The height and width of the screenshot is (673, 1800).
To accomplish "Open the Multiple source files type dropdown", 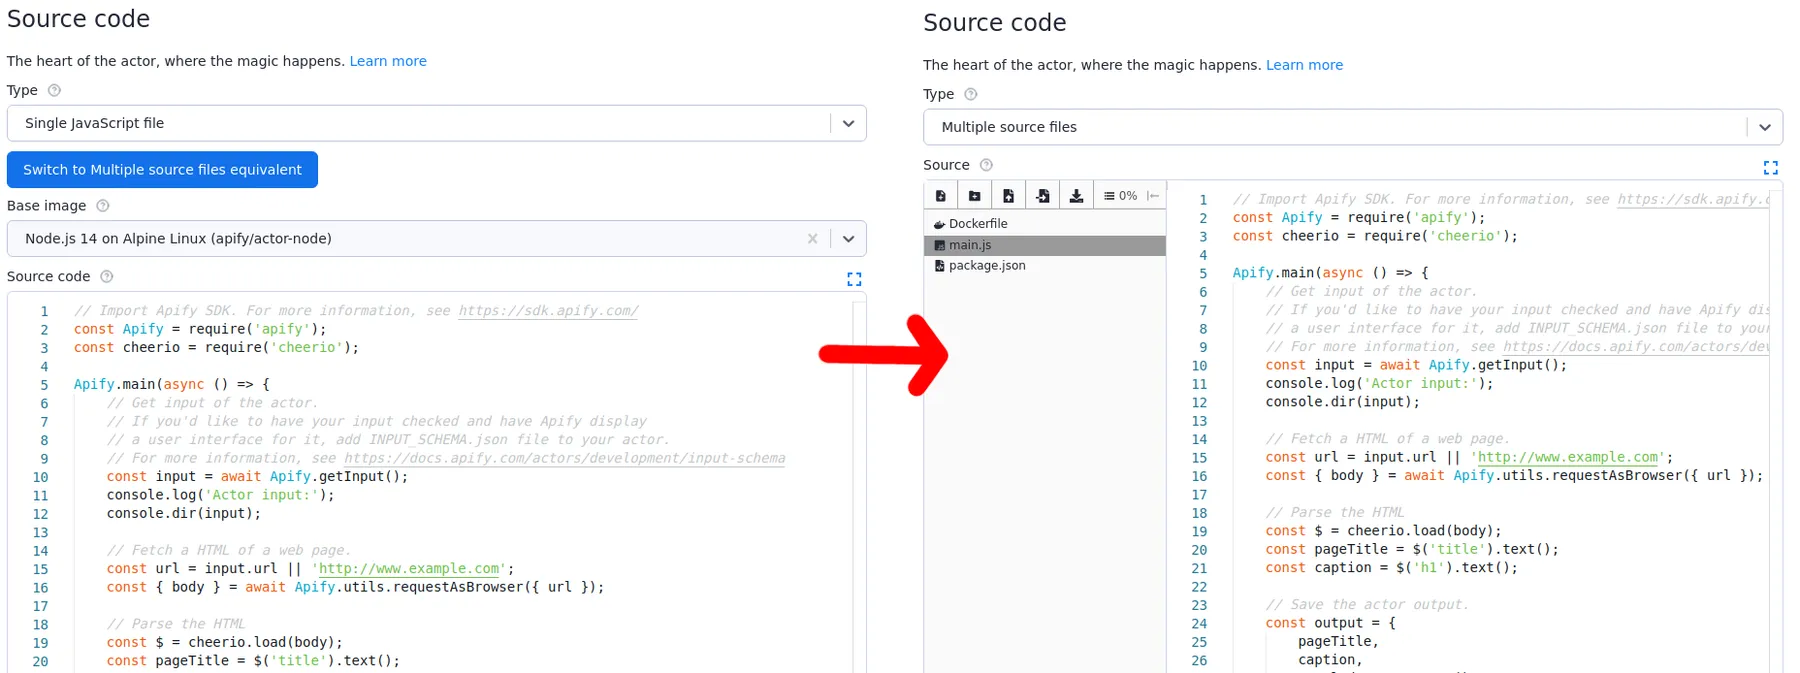I will [1353, 127].
